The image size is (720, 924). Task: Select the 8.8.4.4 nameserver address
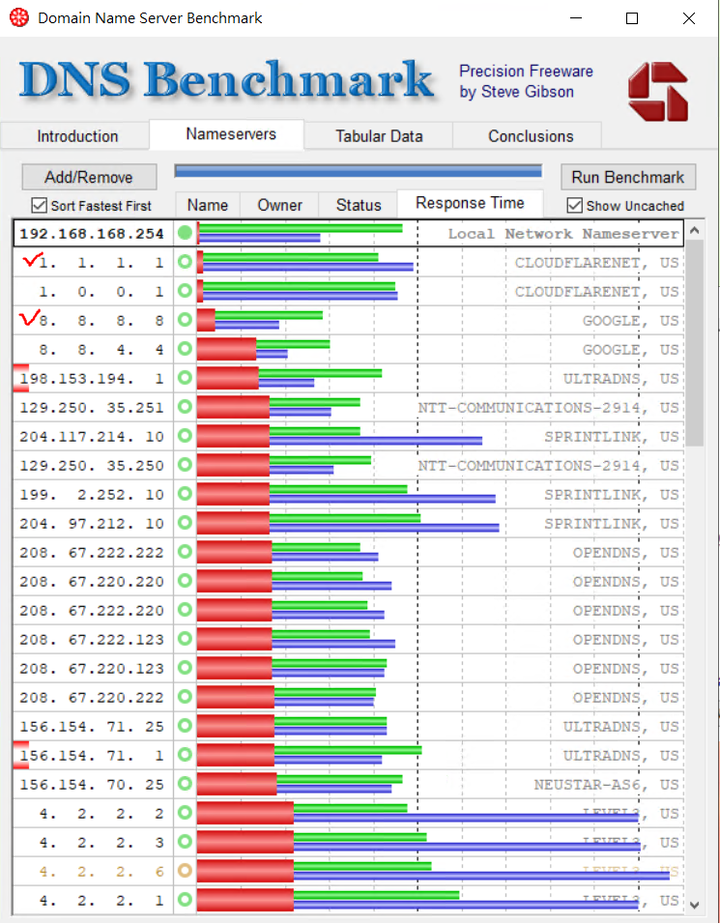point(101,349)
